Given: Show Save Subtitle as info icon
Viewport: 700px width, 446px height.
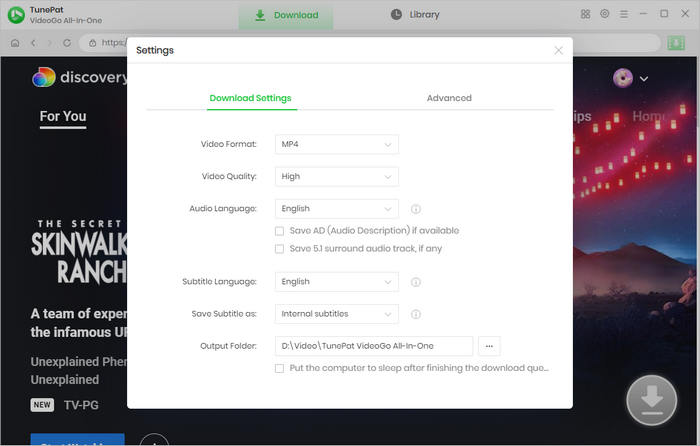Looking at the screenshot, I should [416, 314].
